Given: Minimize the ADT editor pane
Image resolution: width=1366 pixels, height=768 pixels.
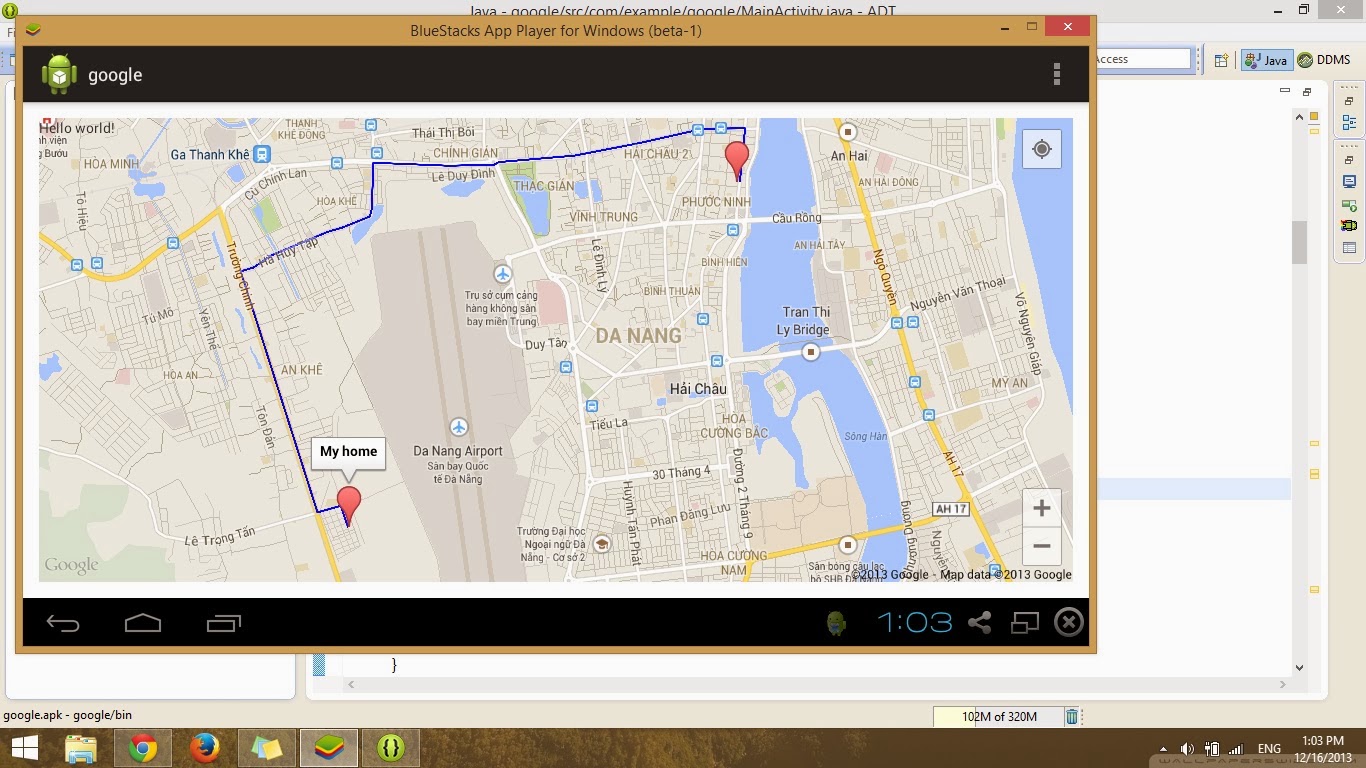Looking at the screenshot, I should coord(1285,91).
